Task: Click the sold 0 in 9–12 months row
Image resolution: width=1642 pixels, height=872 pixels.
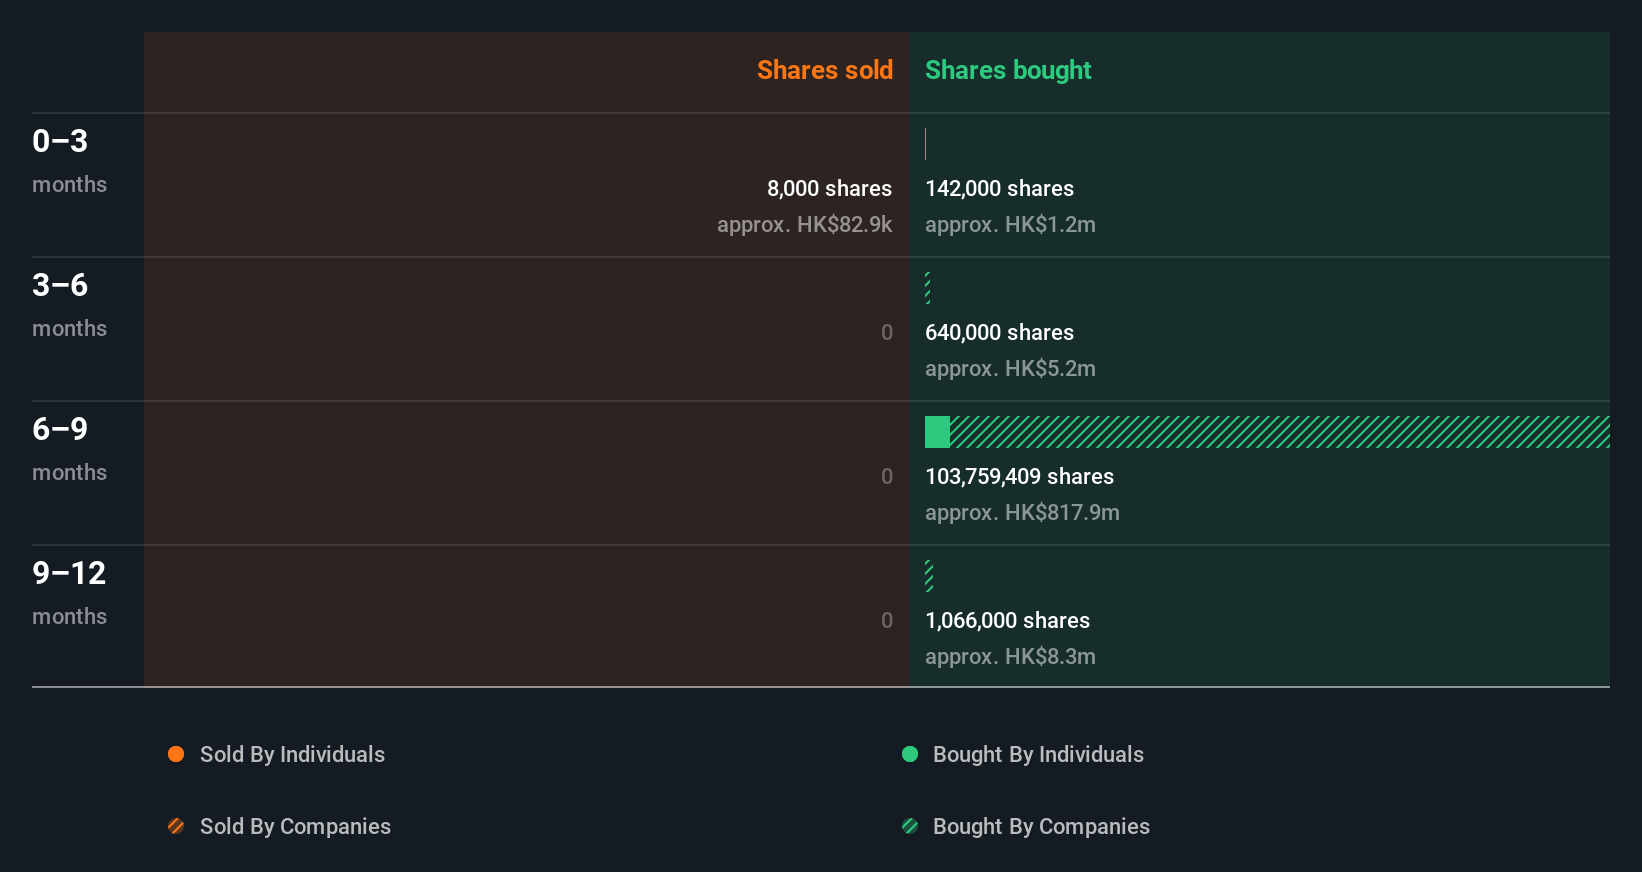Action: [887, 620]
